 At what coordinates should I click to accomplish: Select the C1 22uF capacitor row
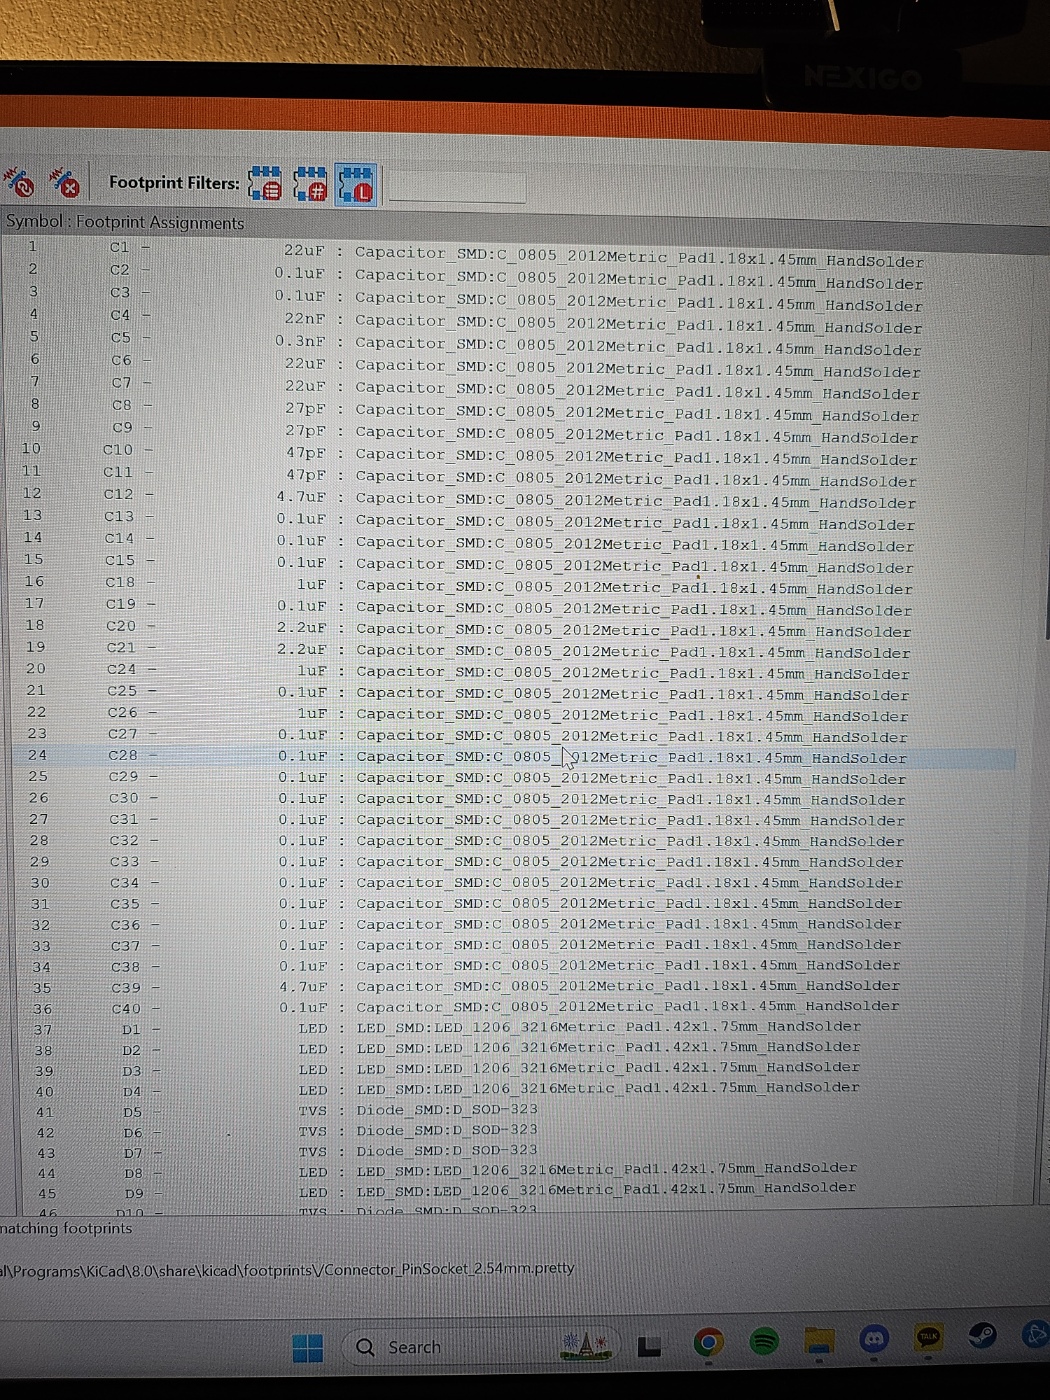click(x=500, y=252)
